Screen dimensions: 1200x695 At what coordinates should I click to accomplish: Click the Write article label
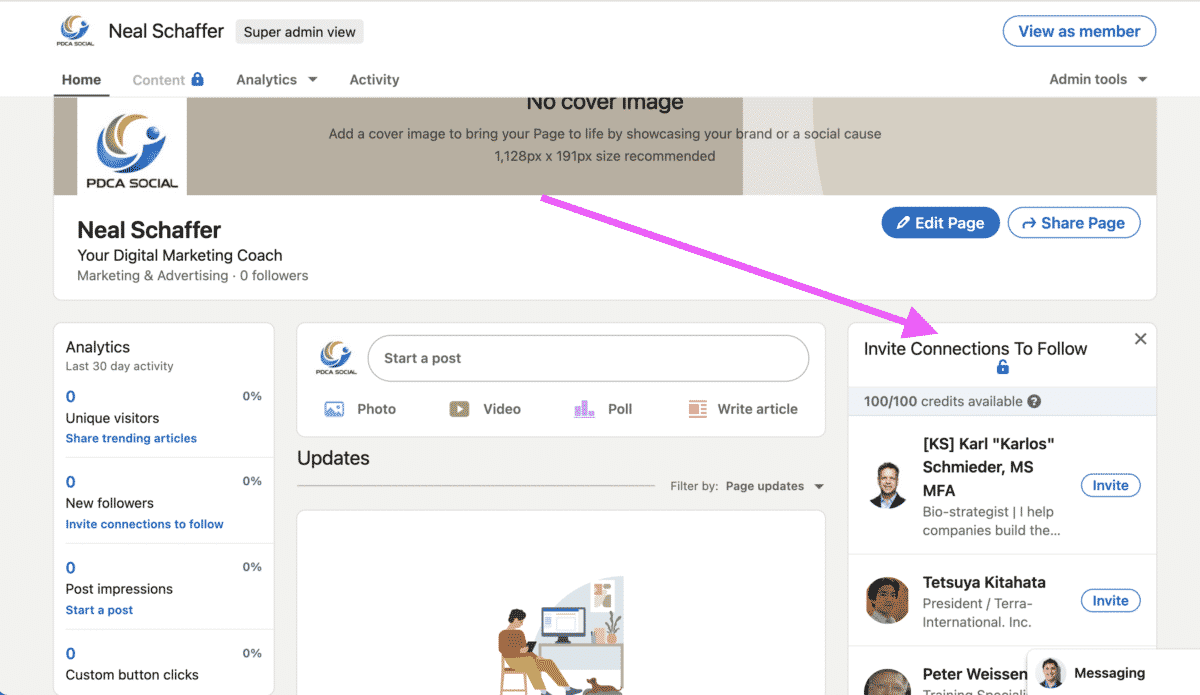(758, 409)
